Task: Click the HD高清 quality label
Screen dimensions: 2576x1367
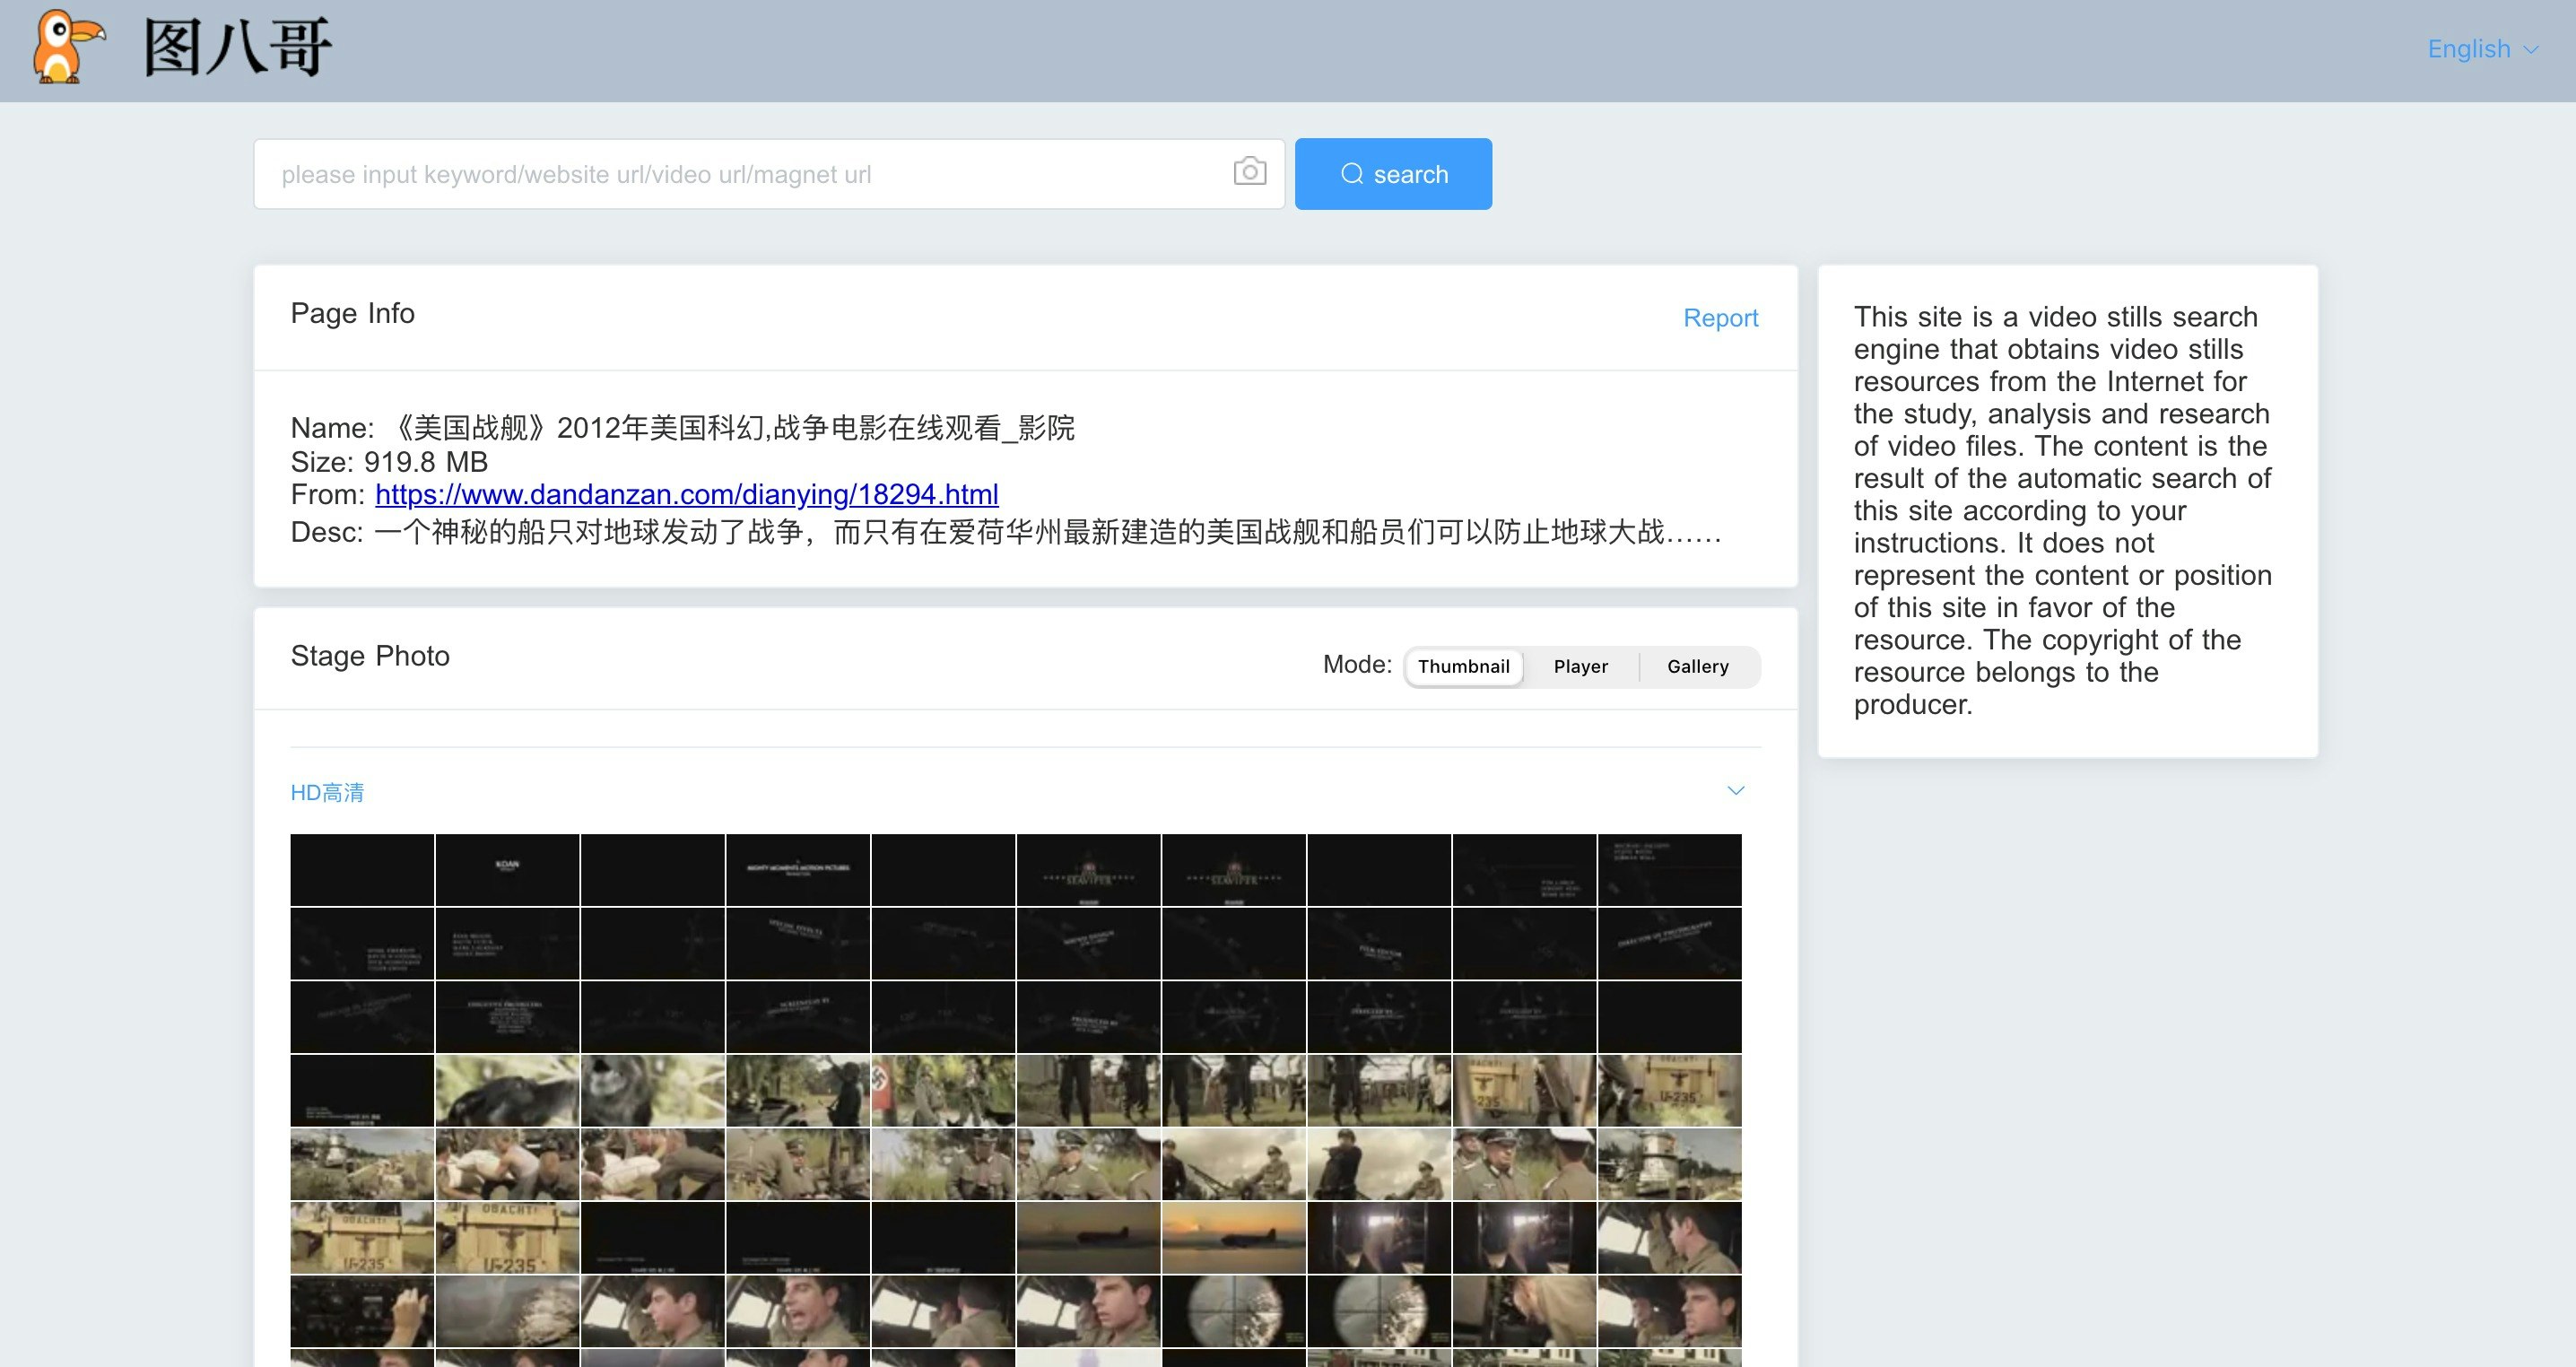Action: click(x=327, y=791)
